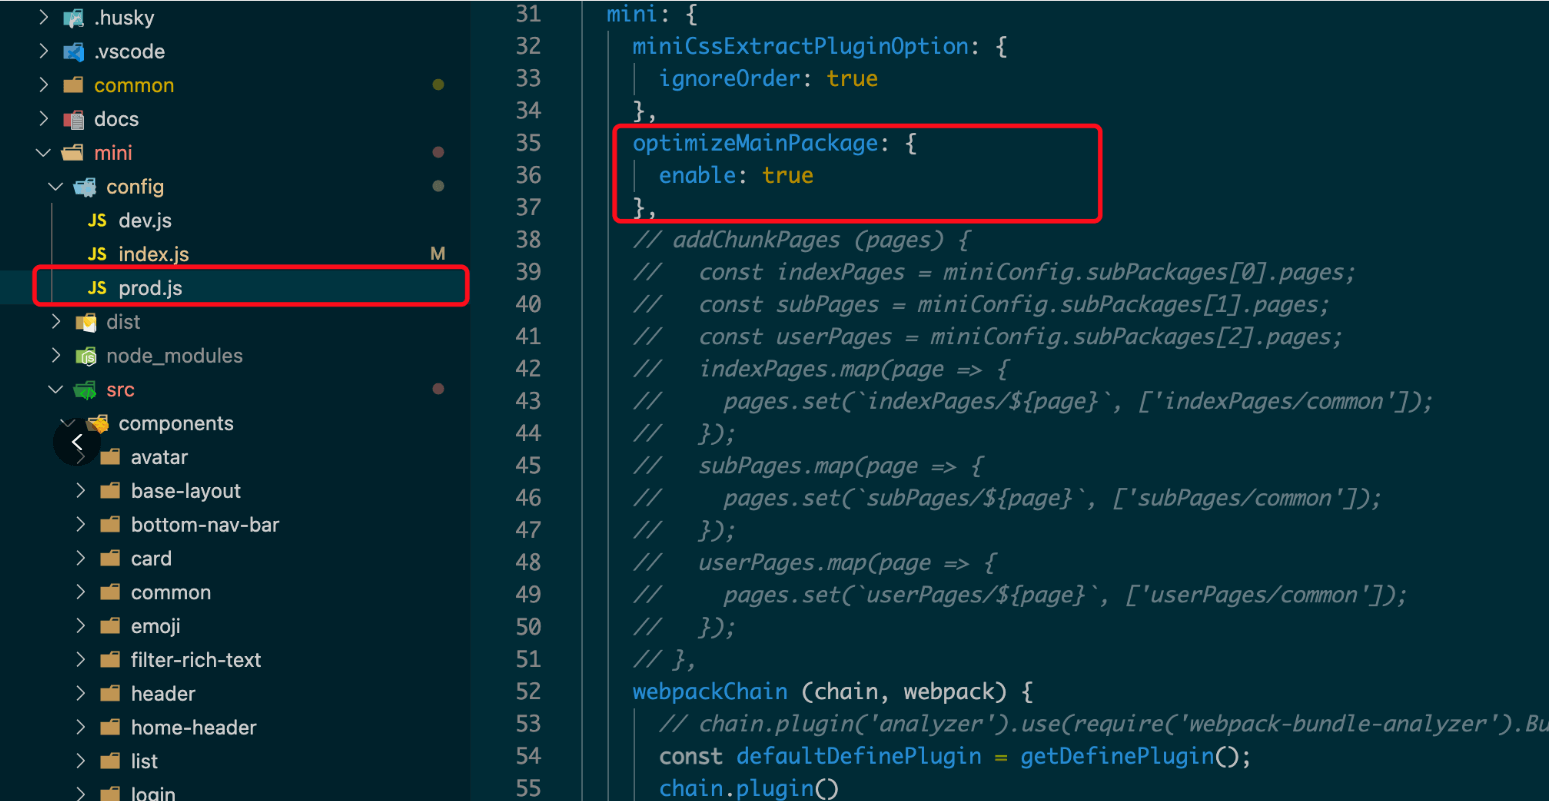This screenshot has height=801, width=1549.
Task: Expand the common folder at top
Action: [43, 85]
